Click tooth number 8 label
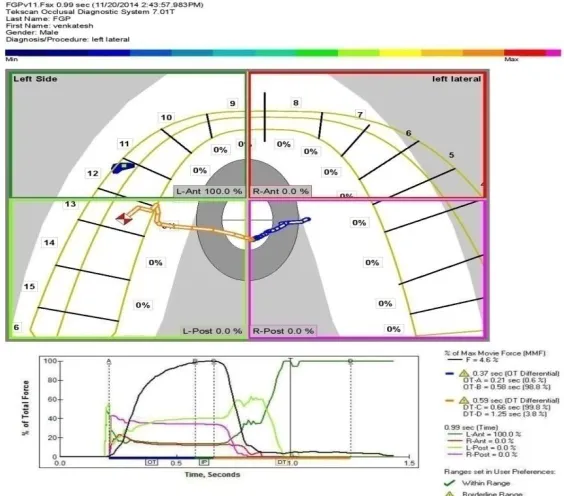The height and width of the screenshot is (496, 564). coord(296,103)
